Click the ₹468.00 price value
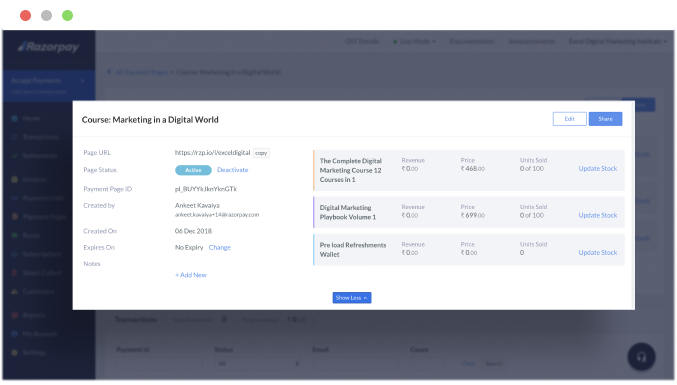677x385 pixels. click(472, 169)
